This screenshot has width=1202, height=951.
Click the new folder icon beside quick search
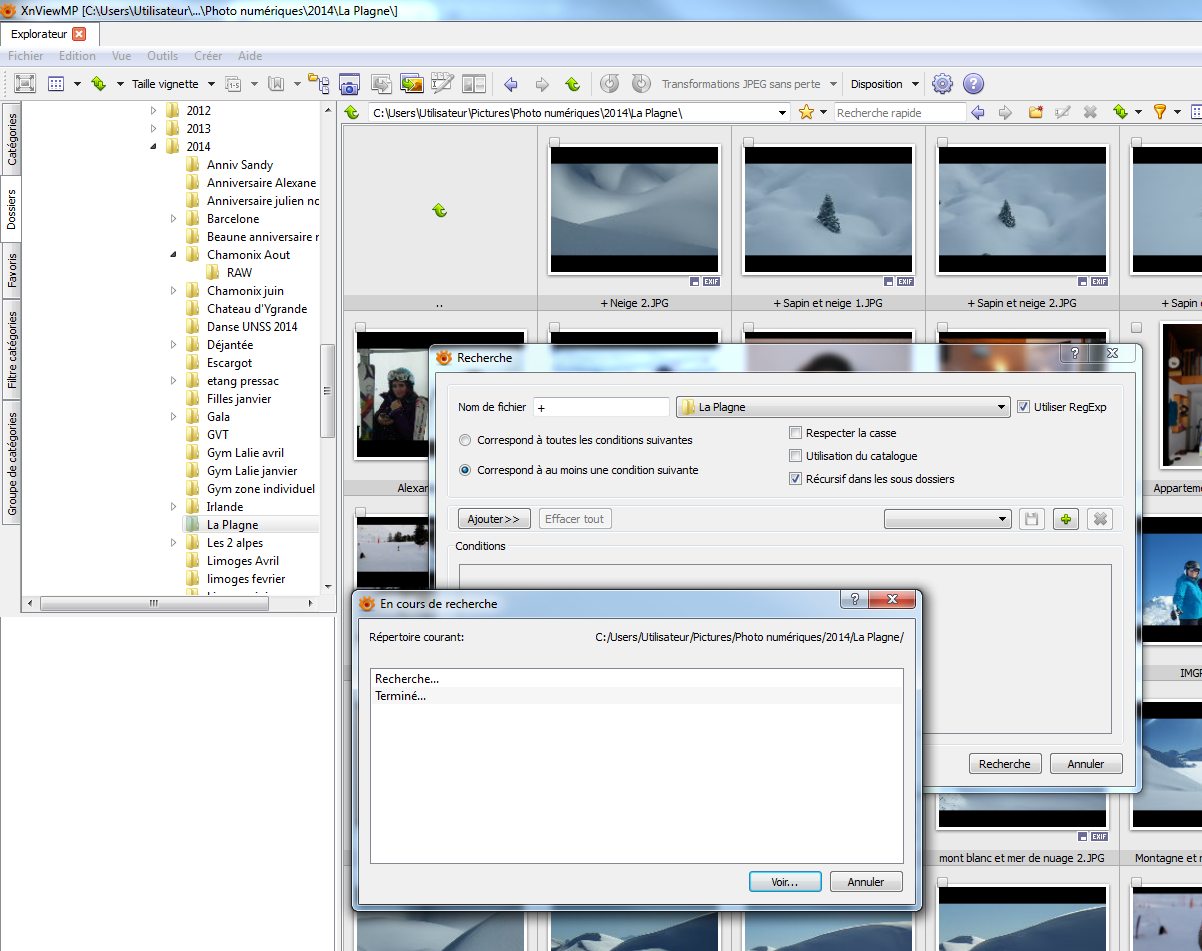click(1036, 112)
